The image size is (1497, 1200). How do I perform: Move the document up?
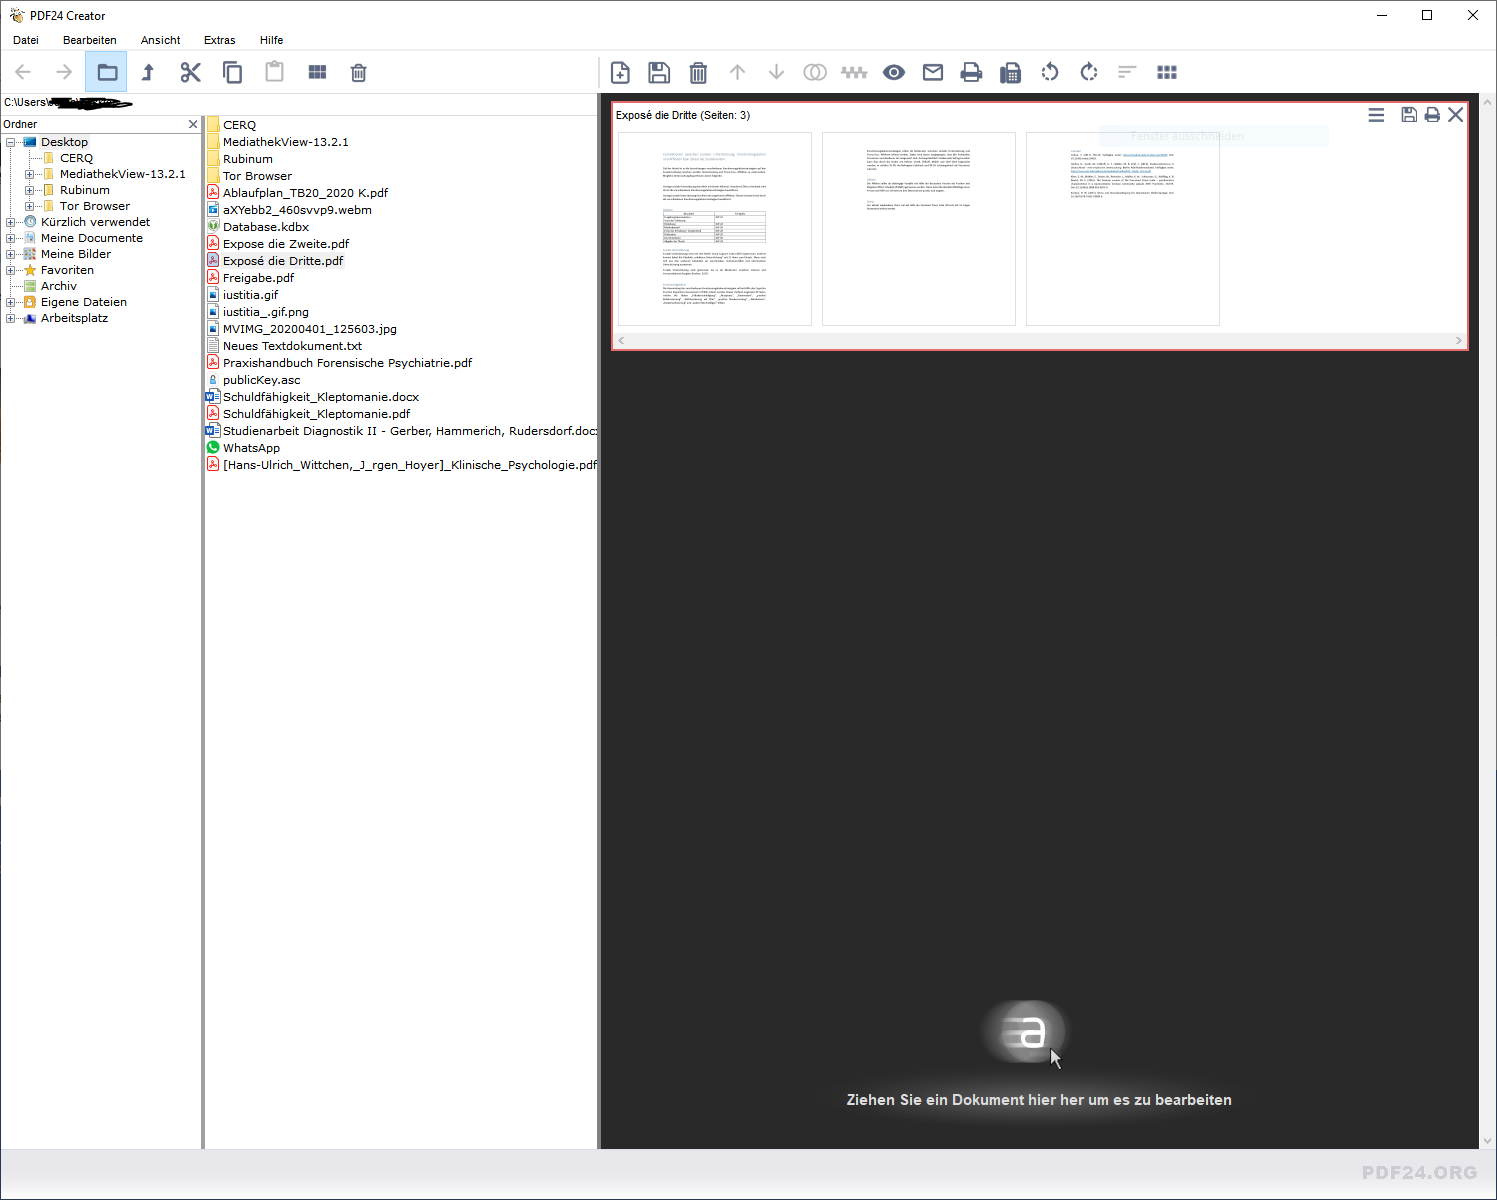click(737, 72)
